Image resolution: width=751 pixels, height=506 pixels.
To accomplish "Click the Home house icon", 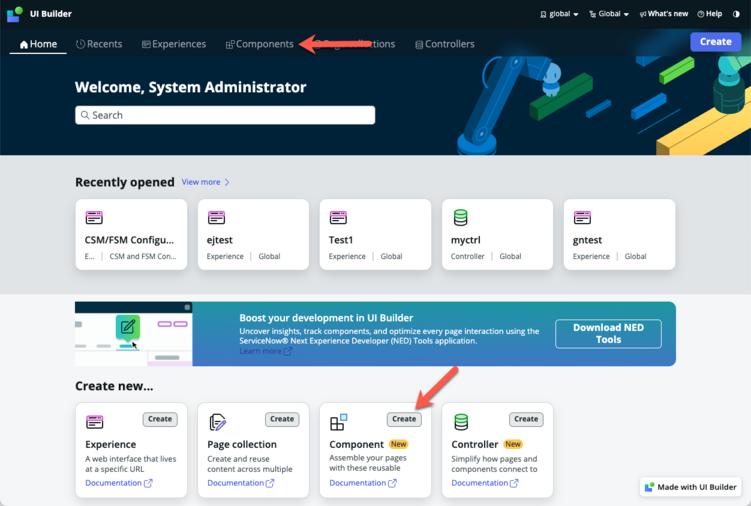I will coord(23,45).
